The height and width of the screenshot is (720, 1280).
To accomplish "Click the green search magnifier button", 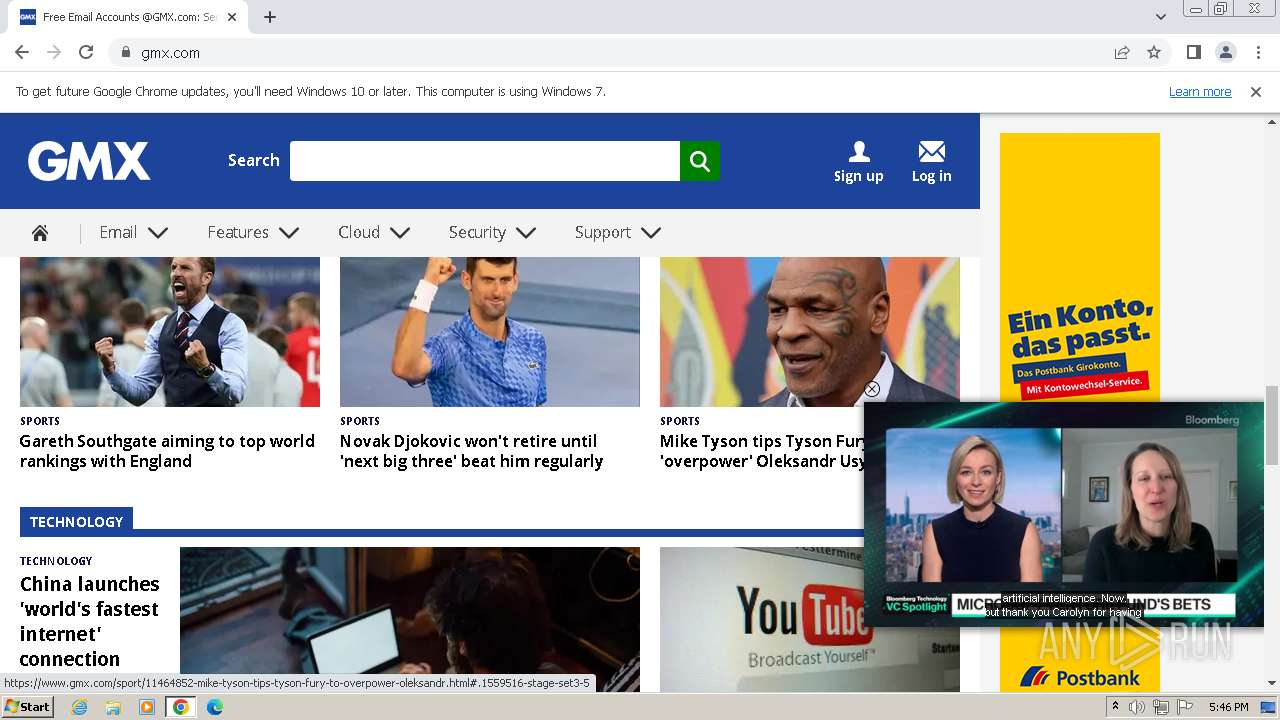I will pyautogui.click(x=700, y=161).
